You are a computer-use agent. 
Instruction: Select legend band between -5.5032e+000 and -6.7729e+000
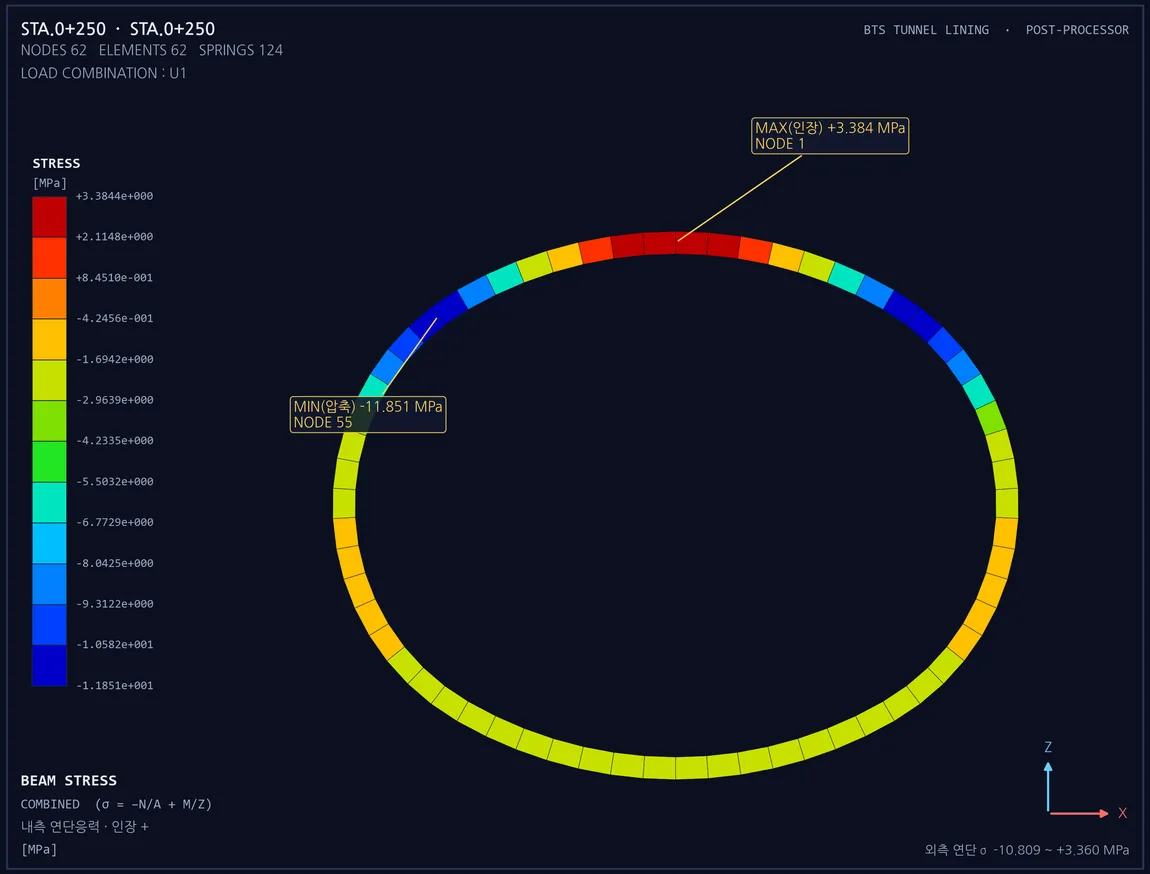point(49,502)
